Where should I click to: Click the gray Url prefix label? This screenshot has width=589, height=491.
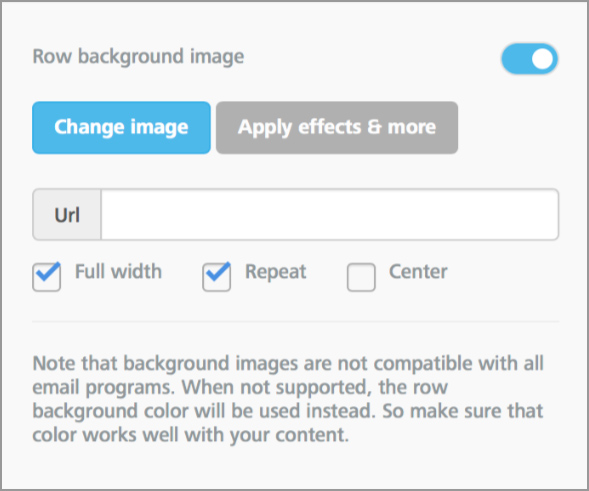pyautogui.click(x=67, y=215)
